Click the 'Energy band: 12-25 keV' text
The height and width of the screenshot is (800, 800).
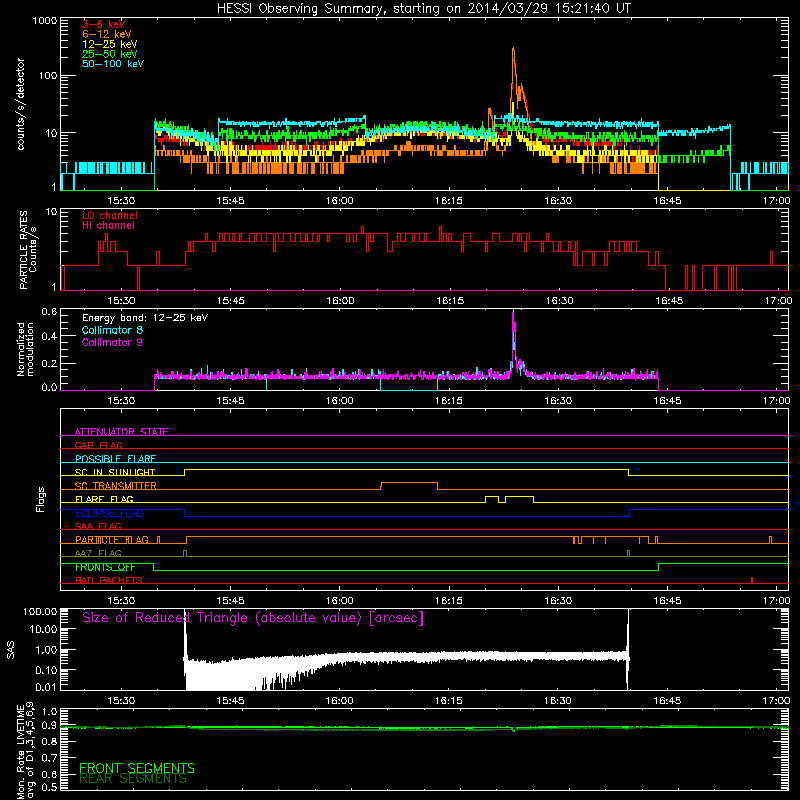click(x=145, y=318)
